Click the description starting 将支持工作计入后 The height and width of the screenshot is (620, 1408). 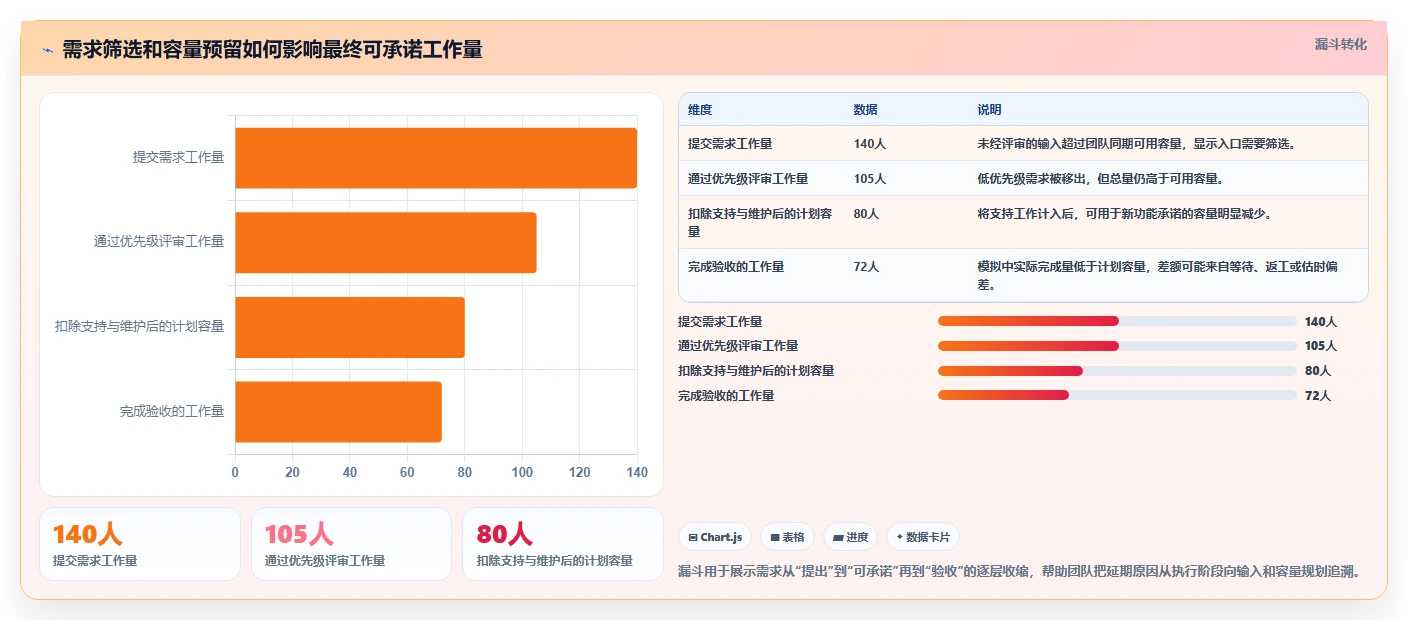1125,214
